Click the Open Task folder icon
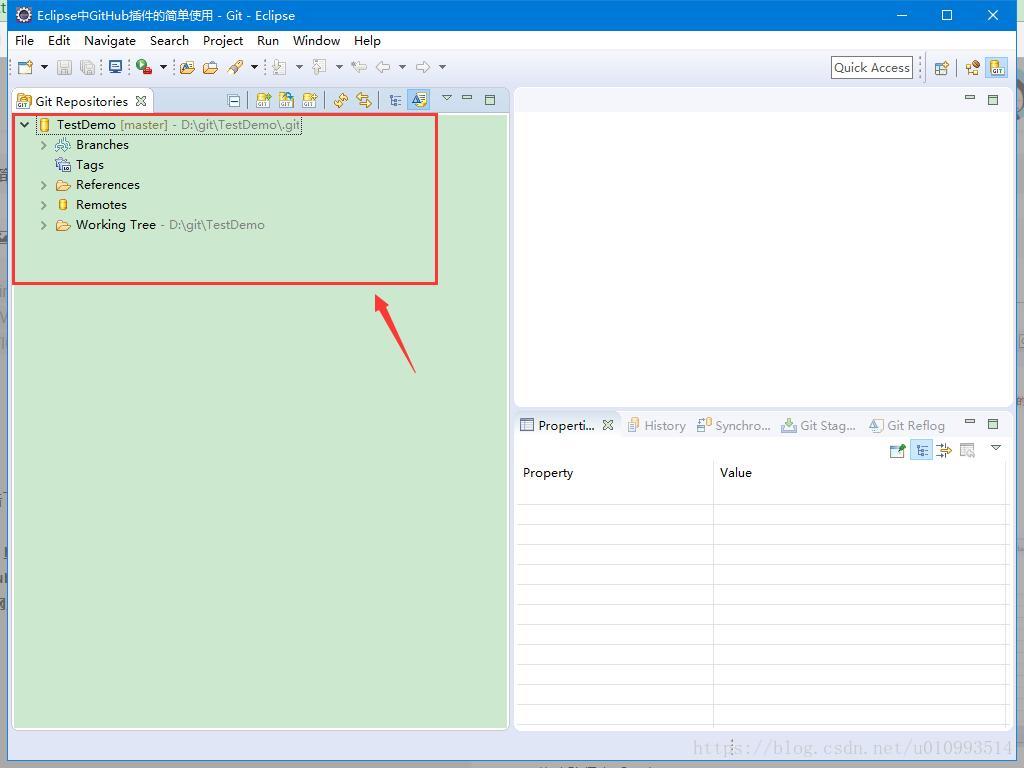Screen dimensions: 1024x768 210,67
